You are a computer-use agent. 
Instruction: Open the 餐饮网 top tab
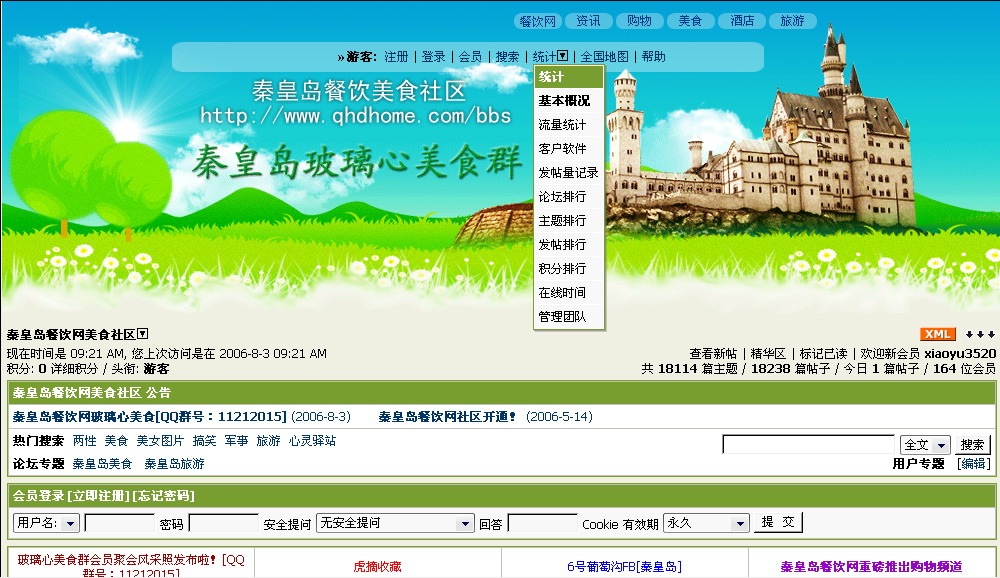[x=538, y=21]
